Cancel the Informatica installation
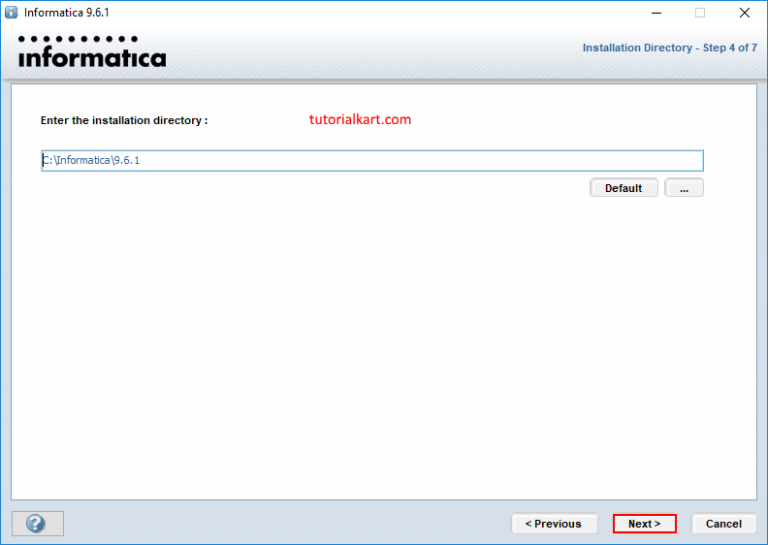Screen dimensions: 768x545 click(723, 523)
